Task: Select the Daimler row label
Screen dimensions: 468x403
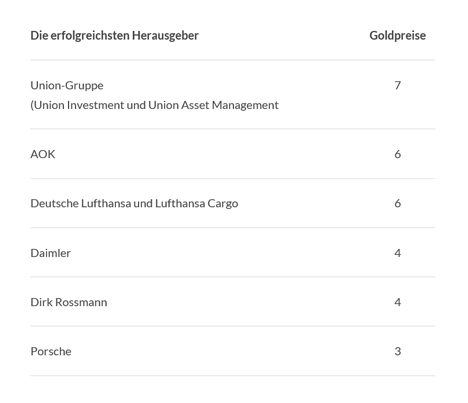Action: [x=50, y=253]
